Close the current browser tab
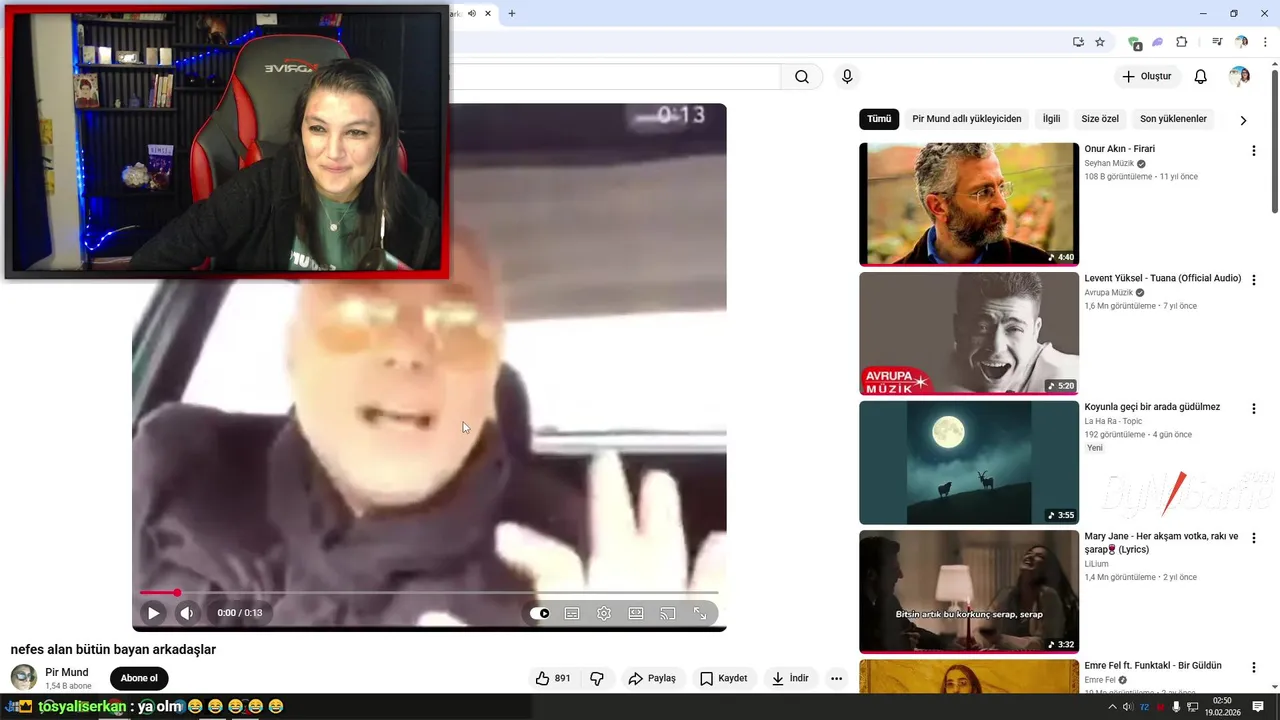 488,13
